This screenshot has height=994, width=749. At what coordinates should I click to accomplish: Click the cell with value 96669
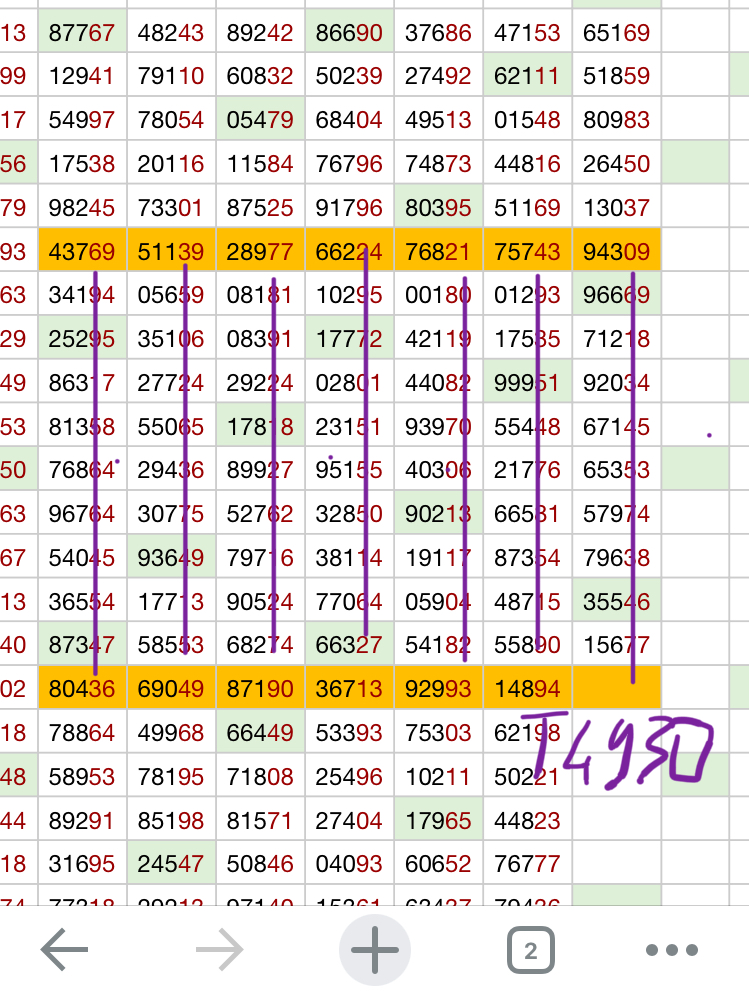tap(616, 296)
